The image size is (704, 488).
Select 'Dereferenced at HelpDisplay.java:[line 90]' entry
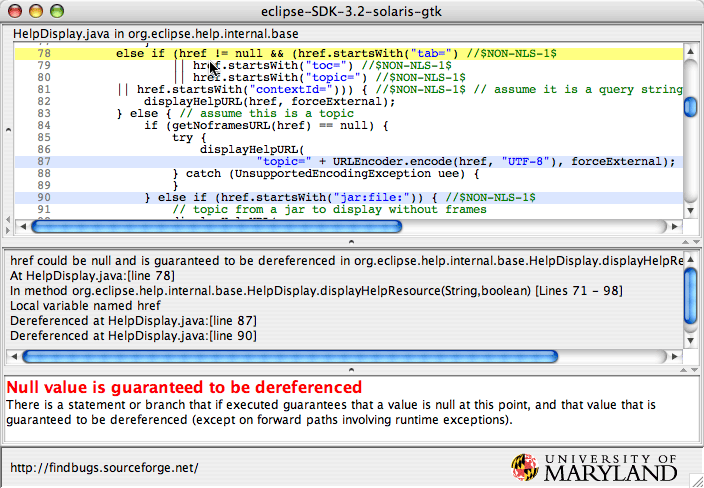[119, 335]
